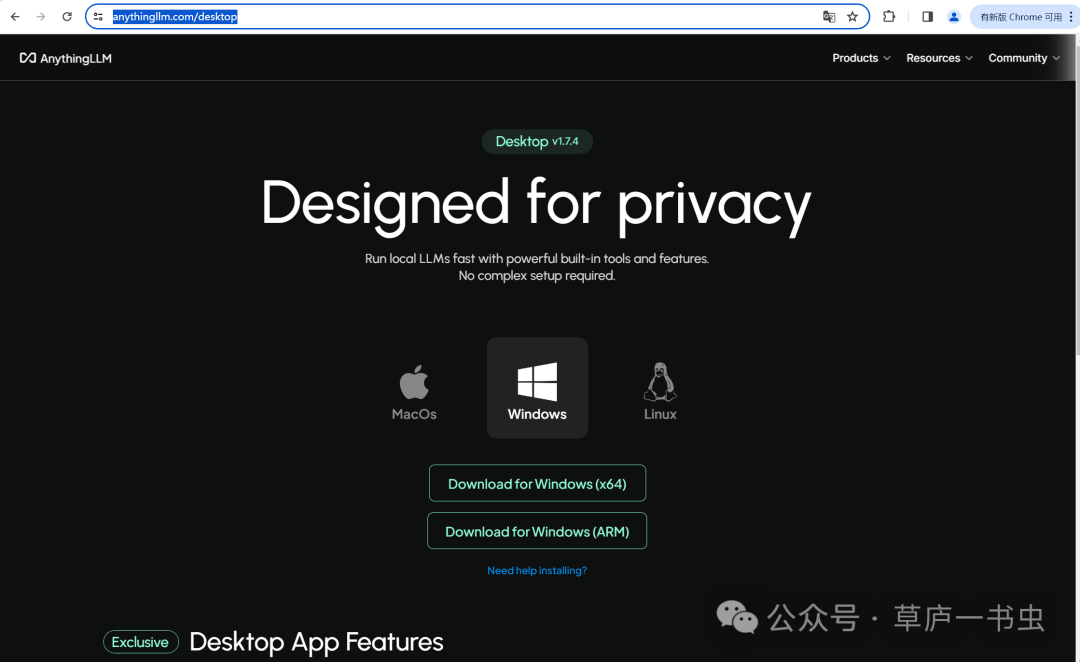This screenshot has height=662, width=1080.
Task: Click the translate page icon
Action: (829, 17)
